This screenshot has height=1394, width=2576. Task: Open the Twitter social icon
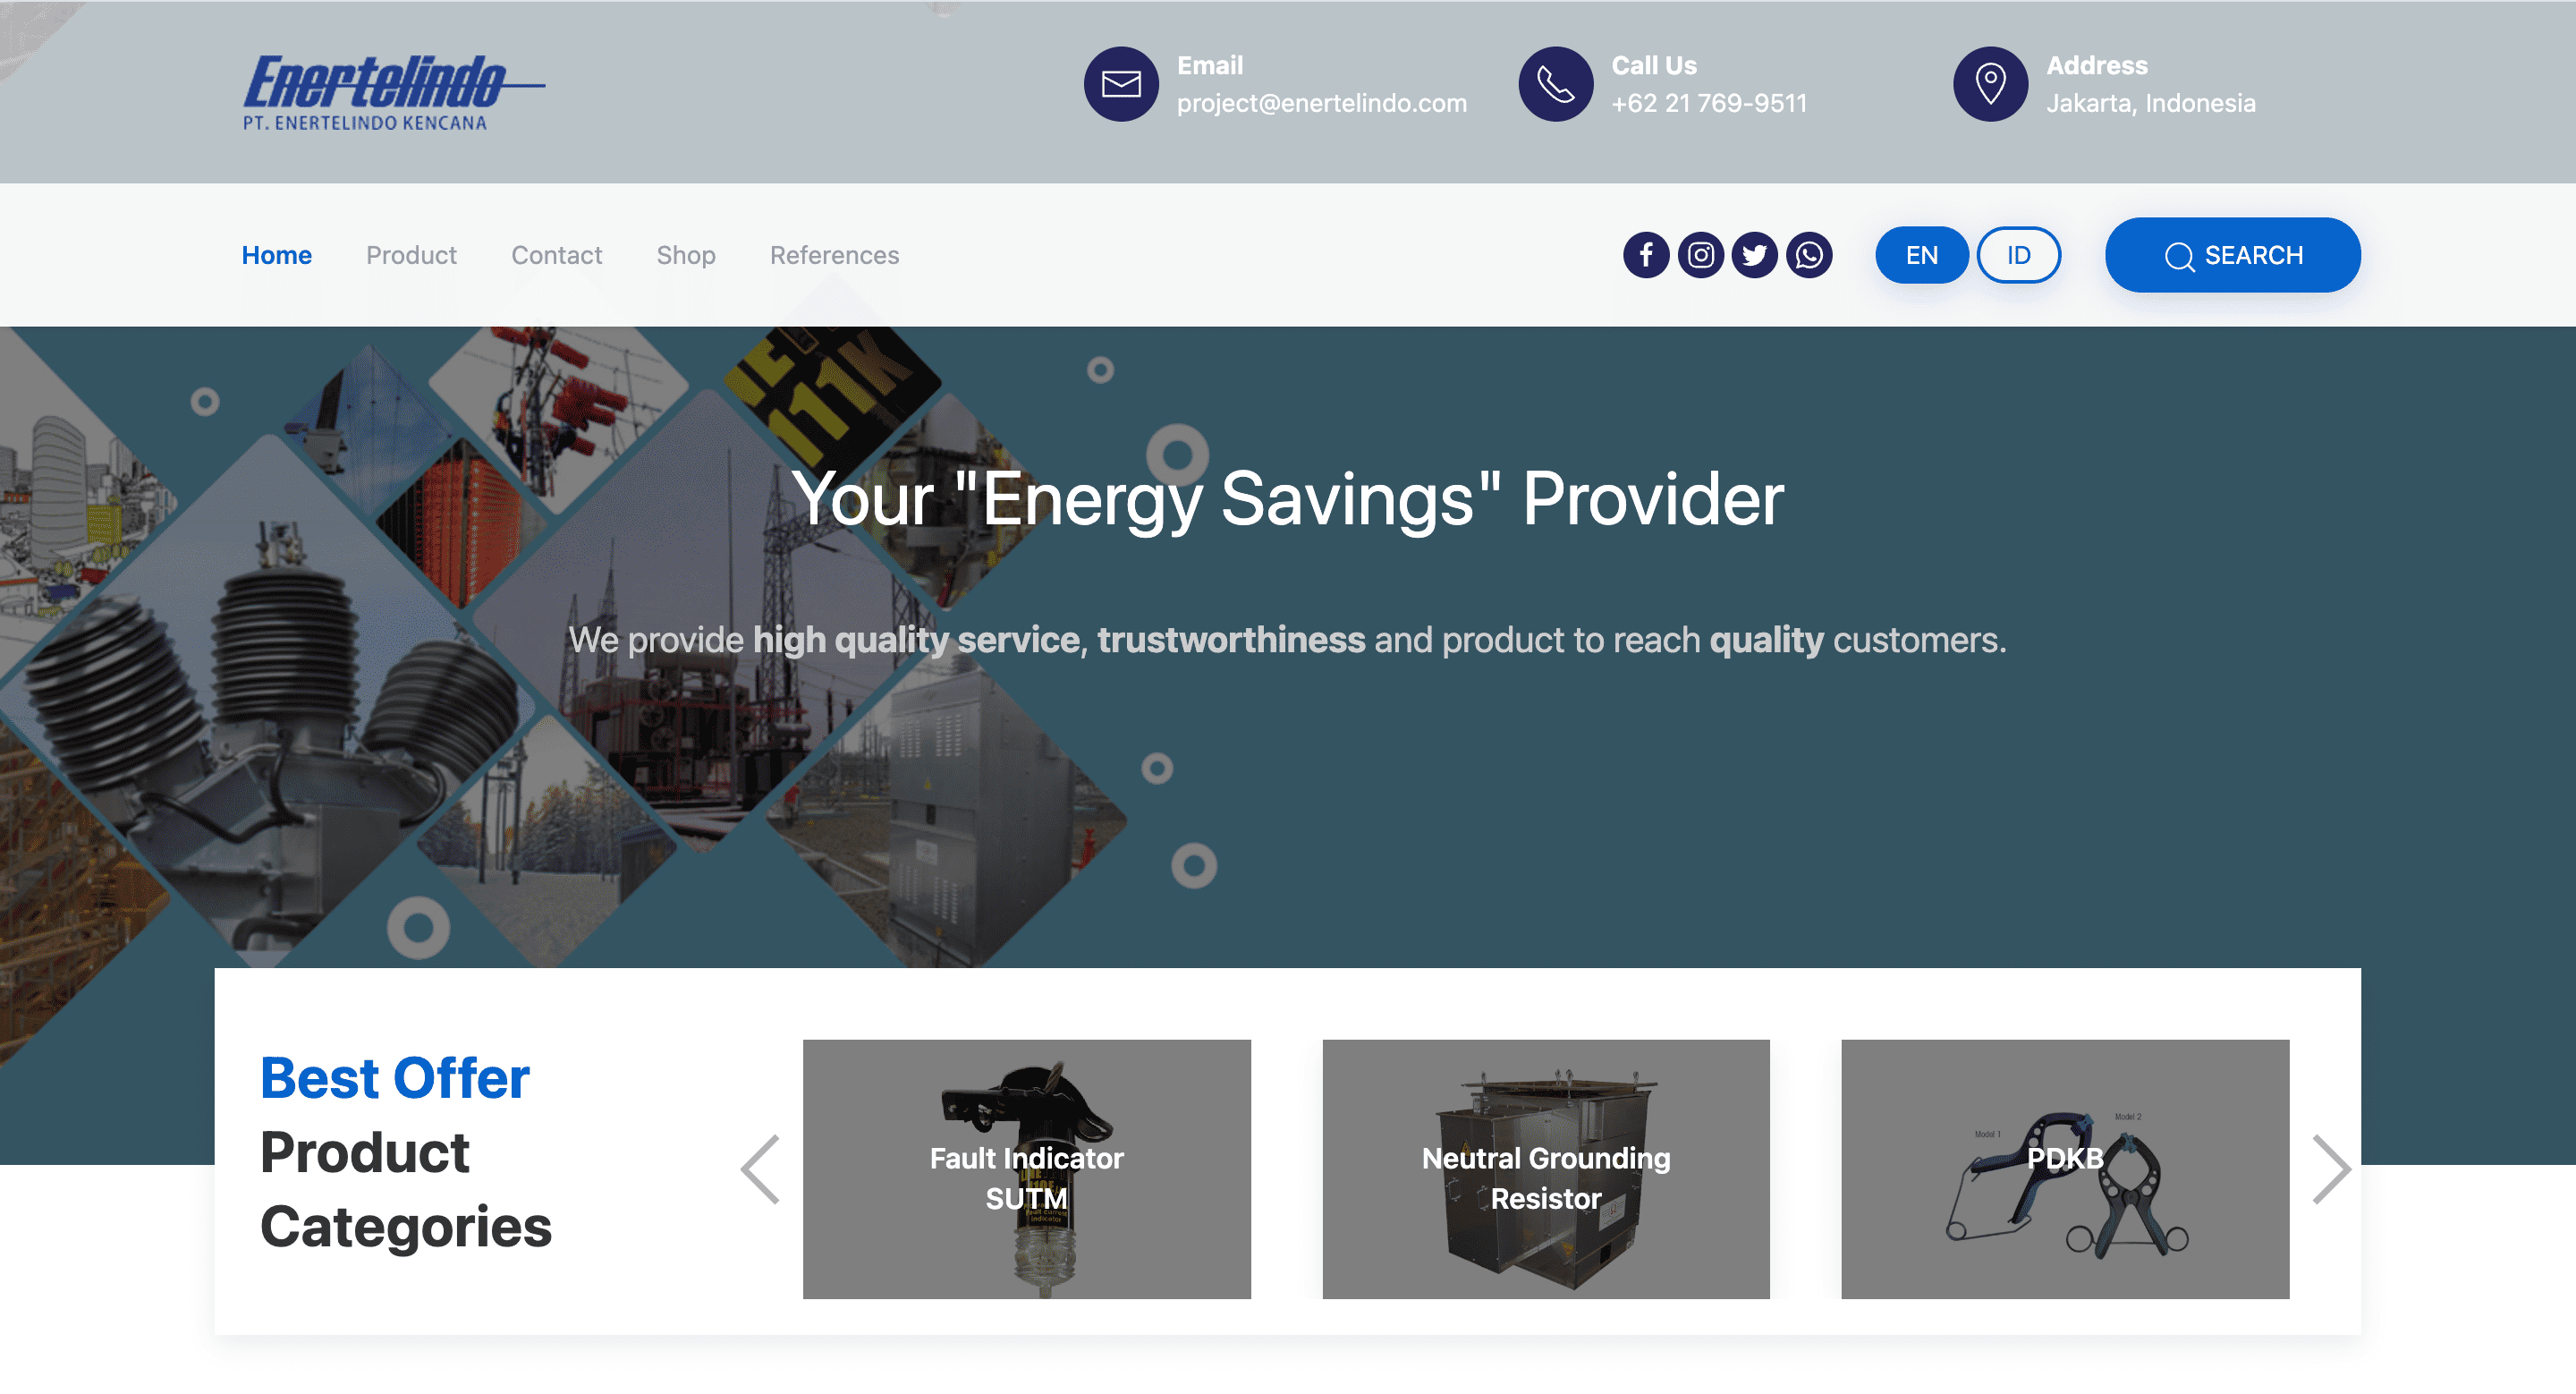1754,255
